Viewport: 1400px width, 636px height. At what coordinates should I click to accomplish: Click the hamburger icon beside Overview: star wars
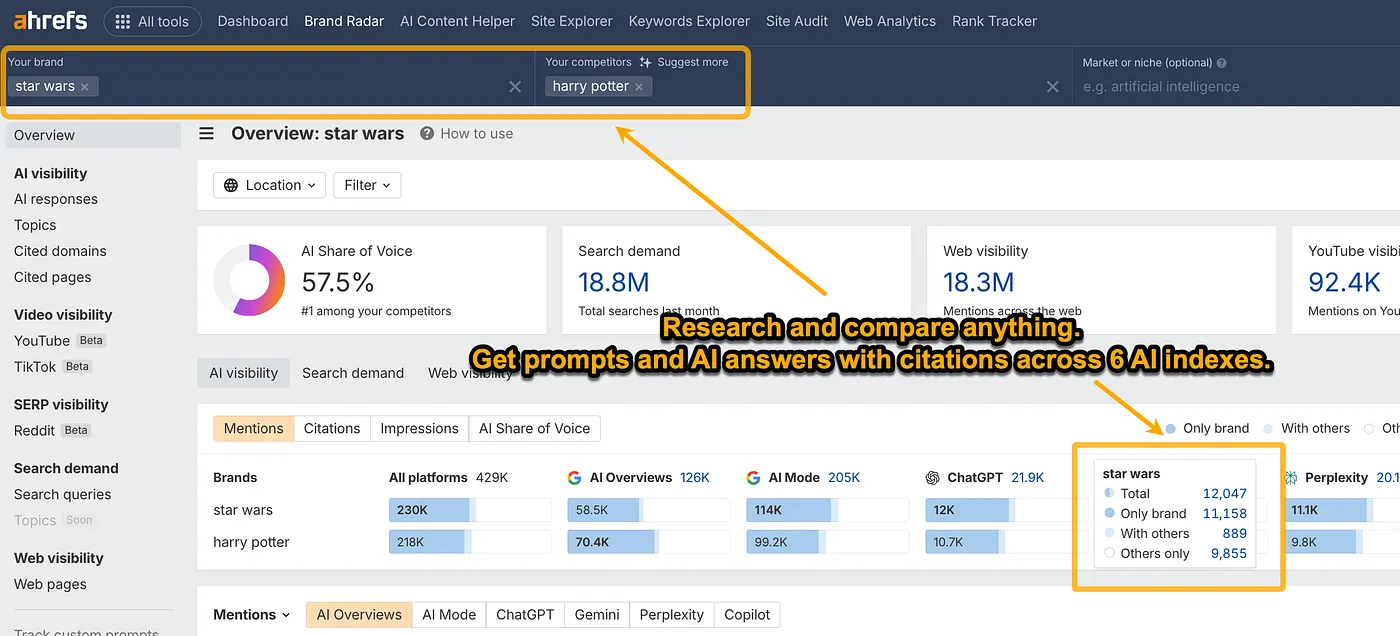point(206,133)
